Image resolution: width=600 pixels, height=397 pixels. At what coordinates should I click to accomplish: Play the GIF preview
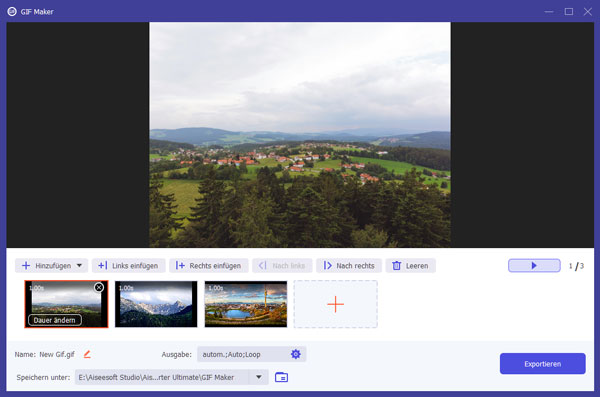click(x=534, y=265)
